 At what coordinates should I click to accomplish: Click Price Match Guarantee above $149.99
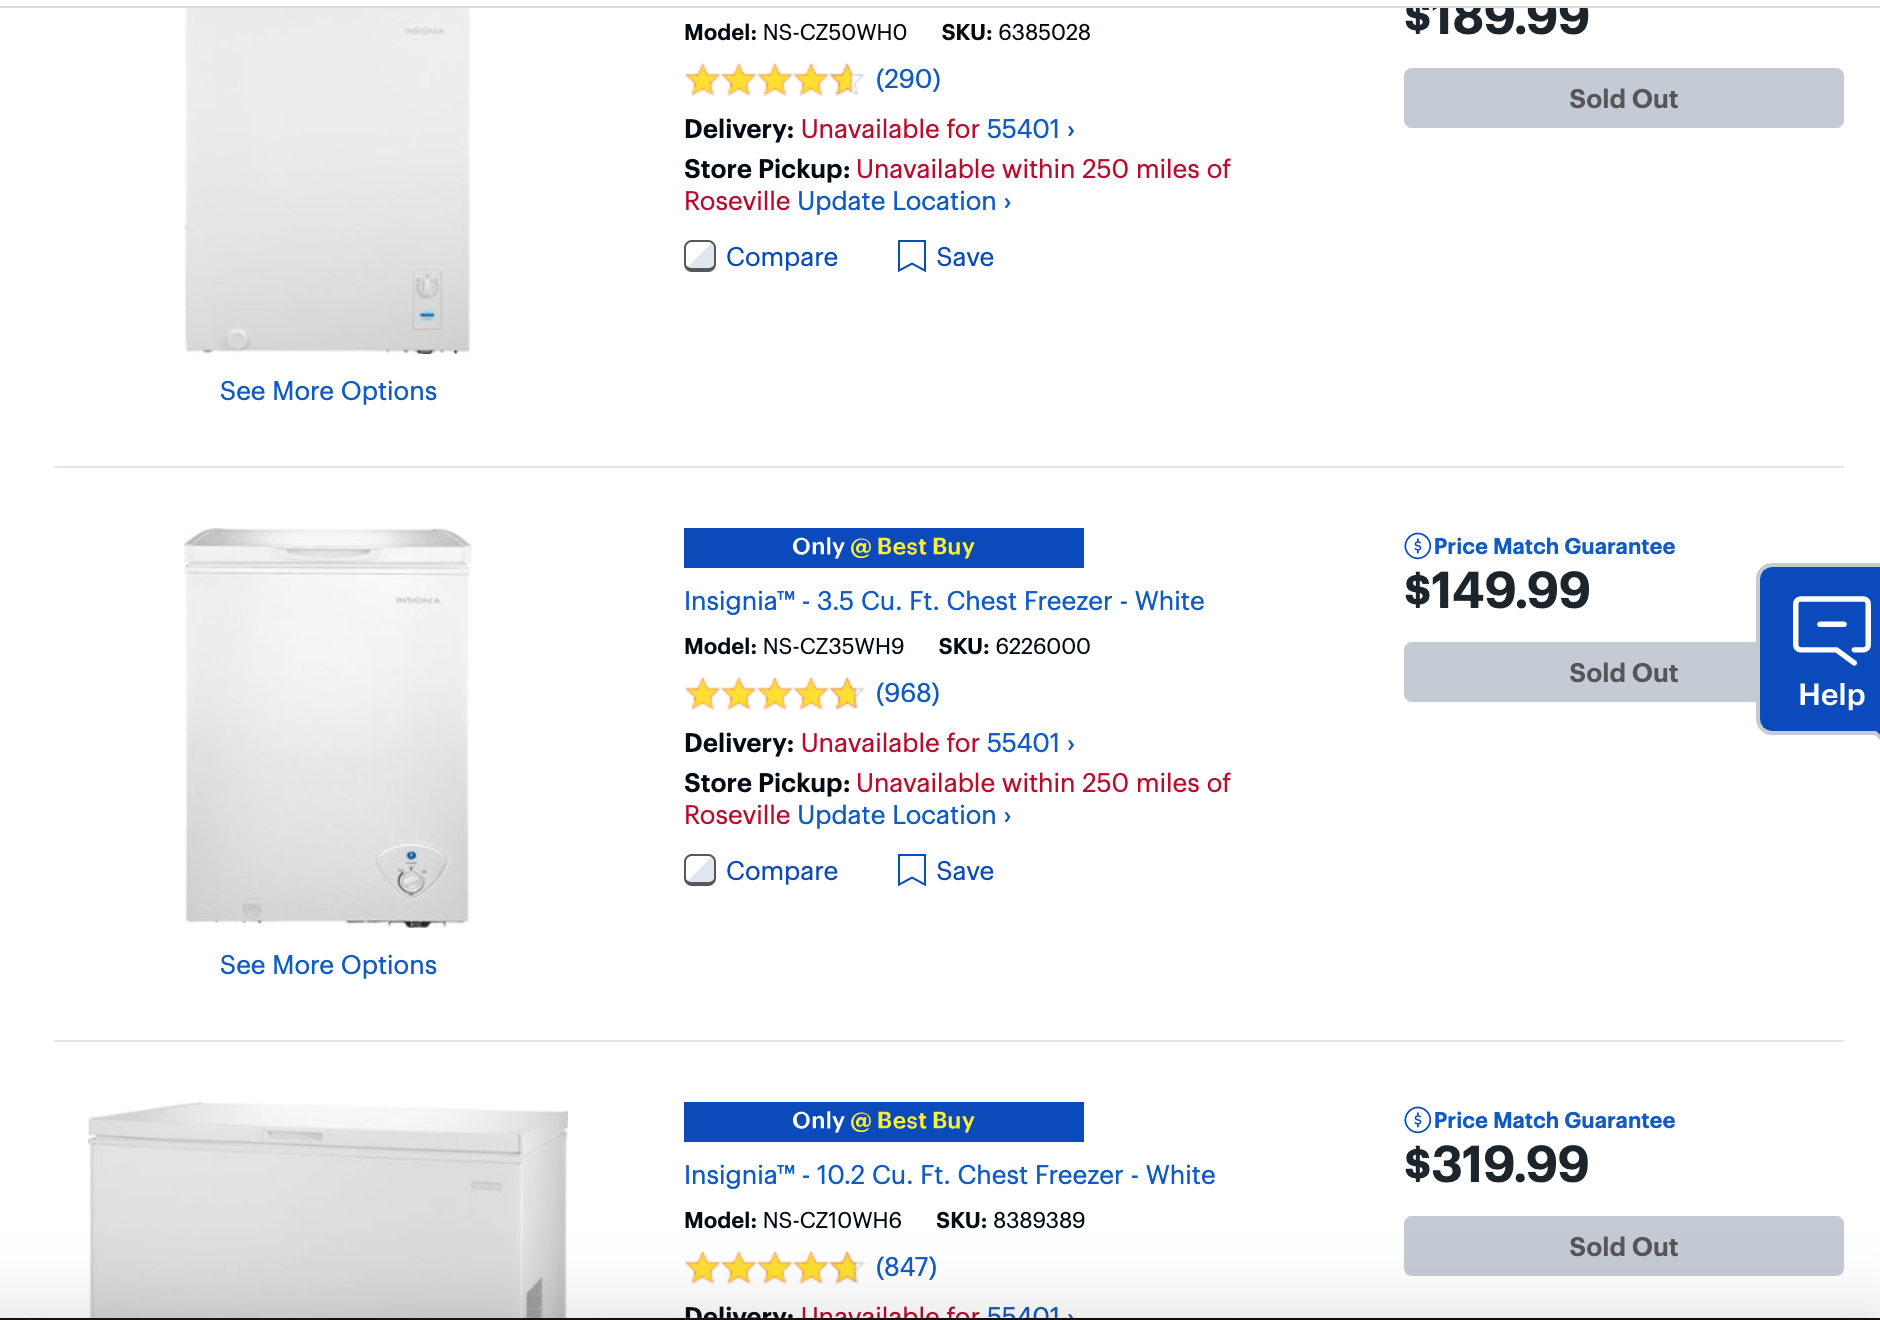[x=1553, y=546]
